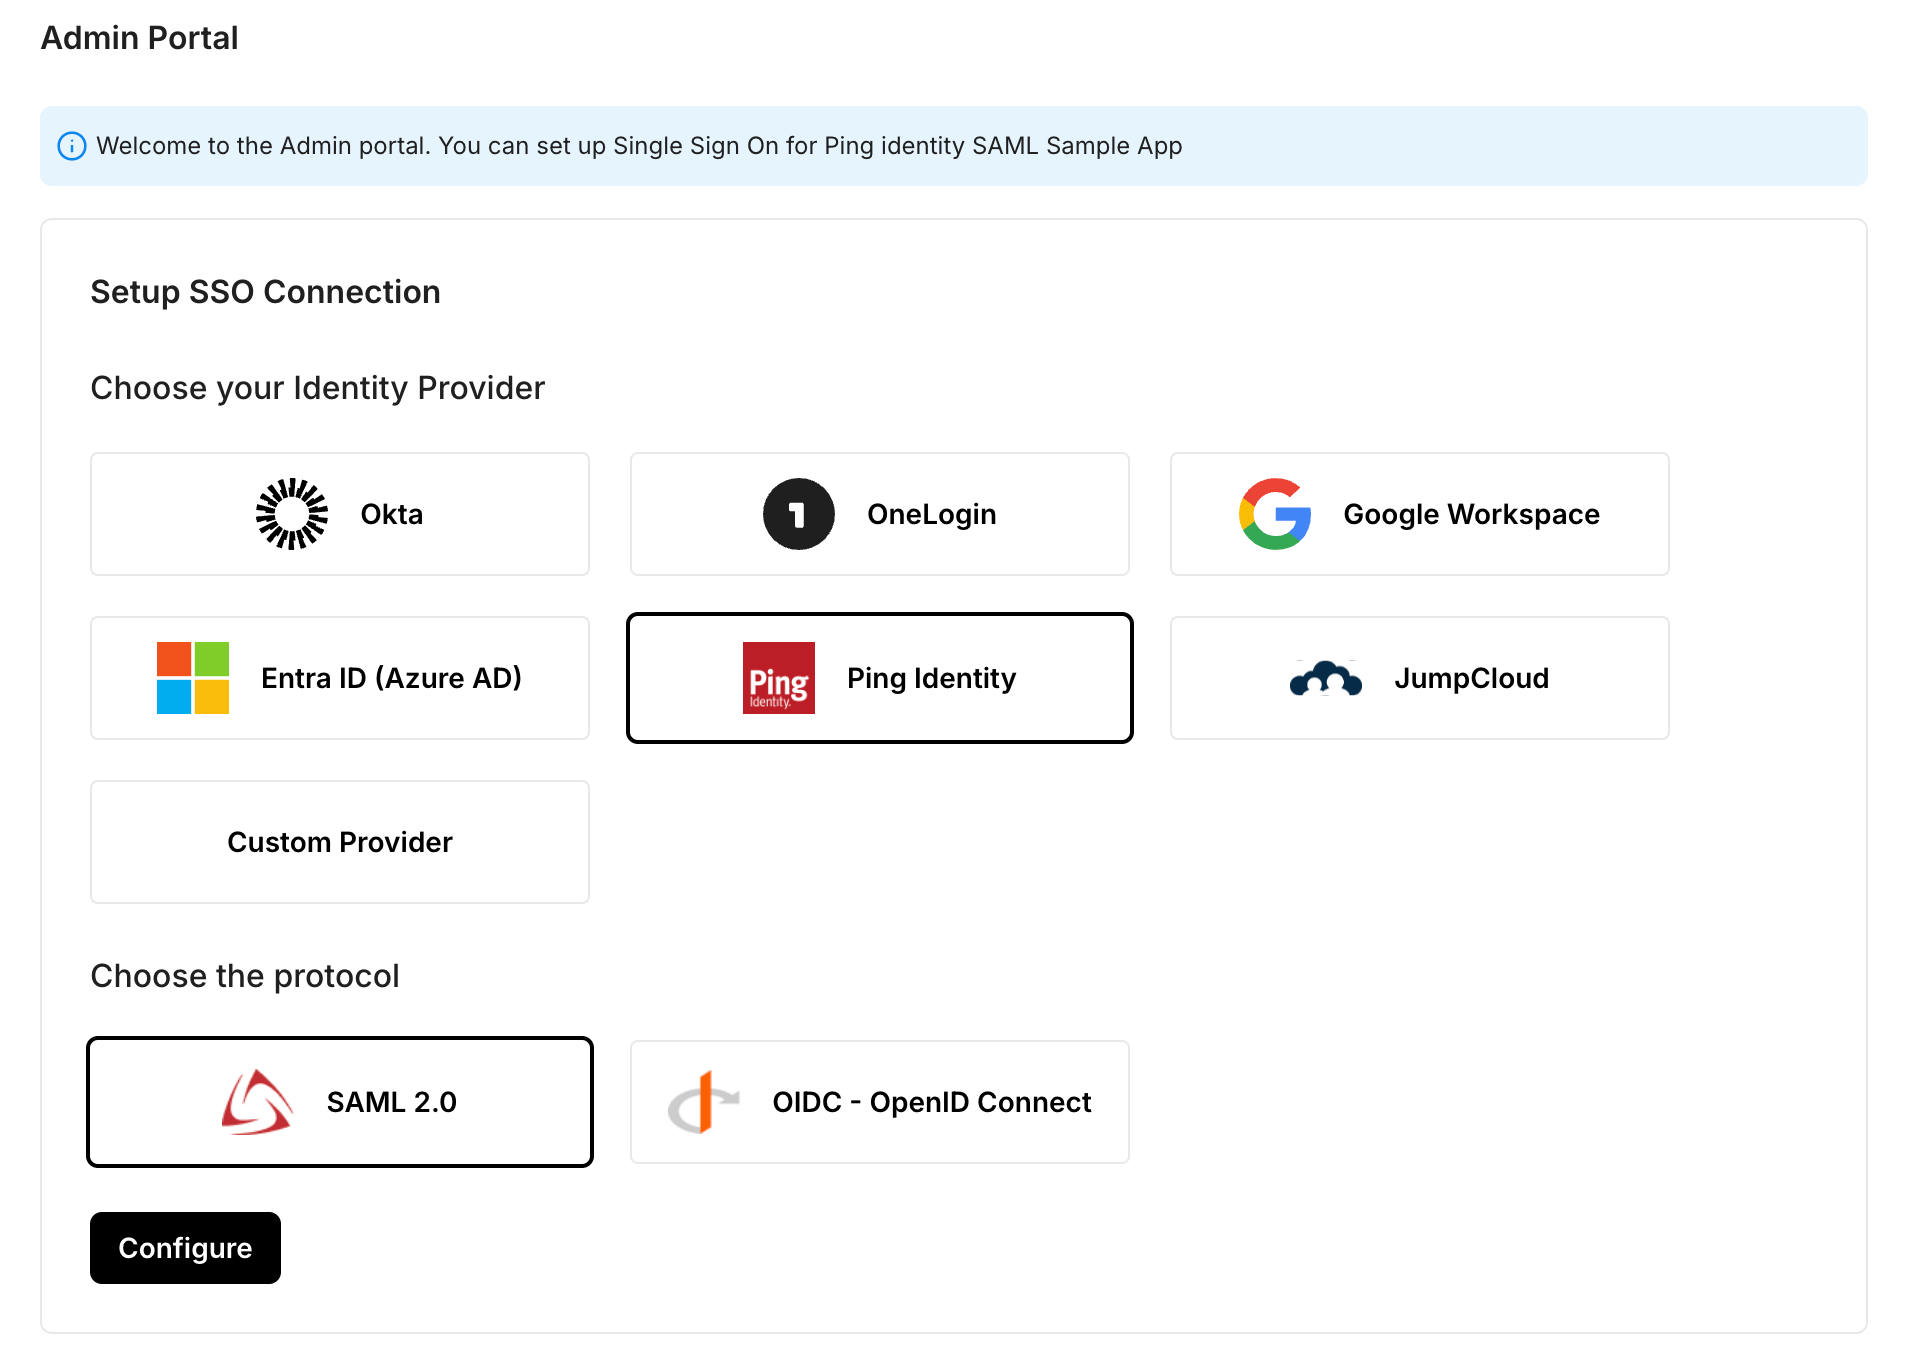Click the Okta logo icon
The height and width of the screenshot is (1358, 1908).
coord(291,514)
